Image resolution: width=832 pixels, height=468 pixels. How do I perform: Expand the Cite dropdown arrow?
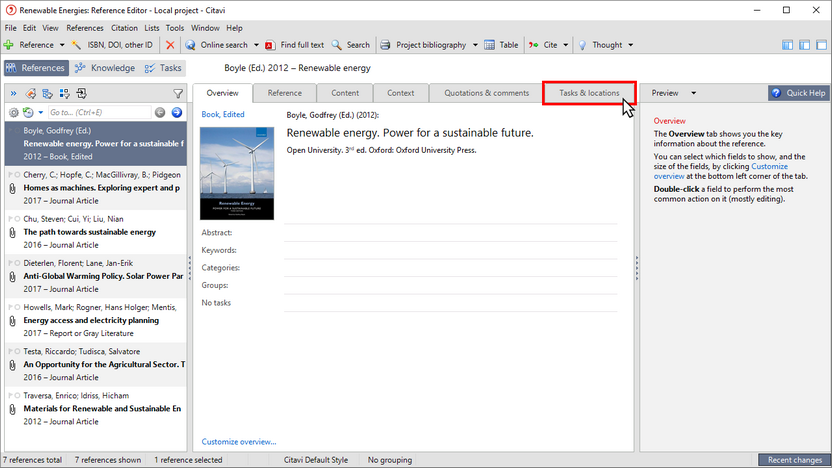(566, 45)
